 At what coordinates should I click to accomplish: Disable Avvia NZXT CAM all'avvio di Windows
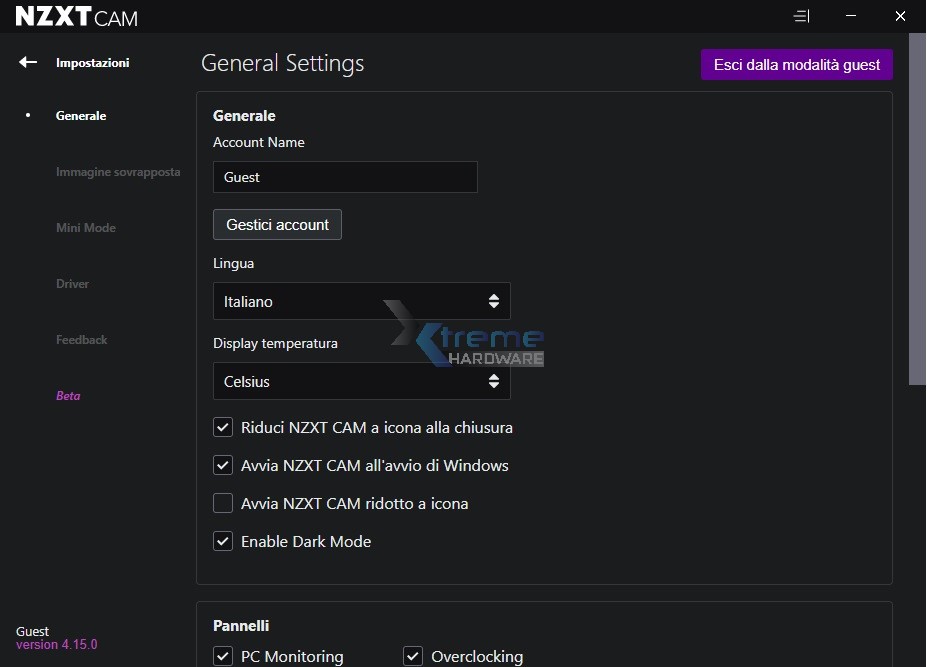click(223, 465)
